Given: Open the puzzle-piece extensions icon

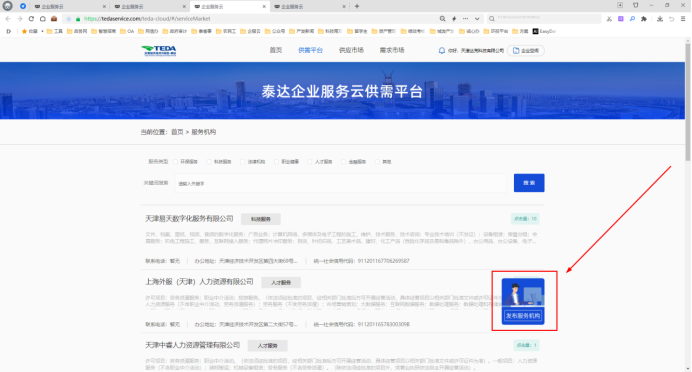Looking at the screenshot, I should (x=644, y=19).
